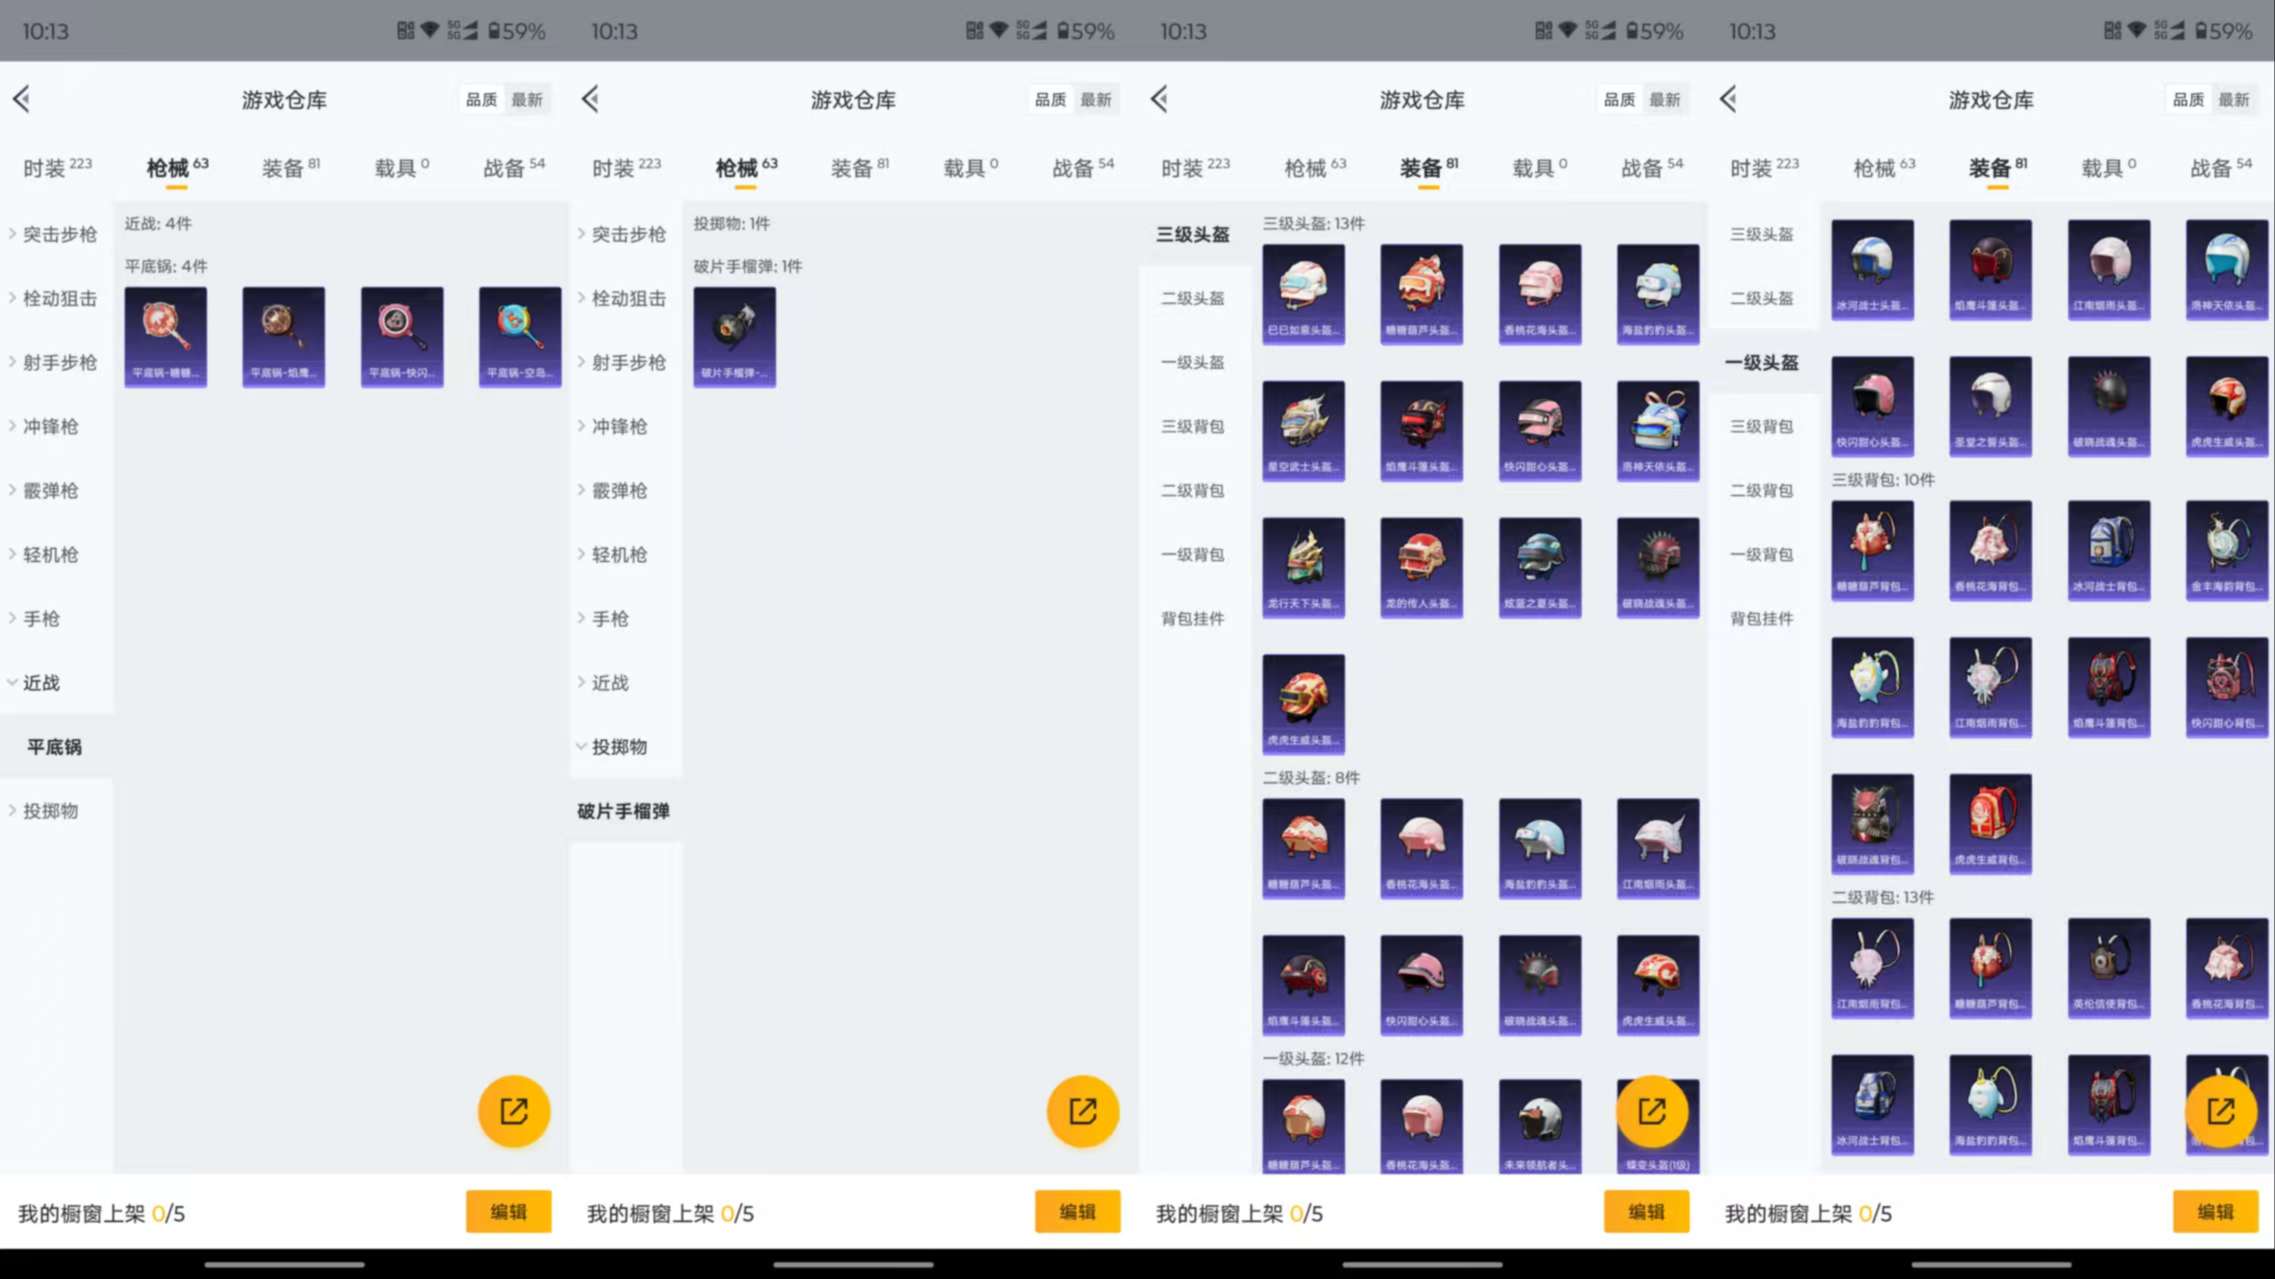
Task: Sort by 品质 on the 破片手榴弹 screen
Action: point(1050,100)
